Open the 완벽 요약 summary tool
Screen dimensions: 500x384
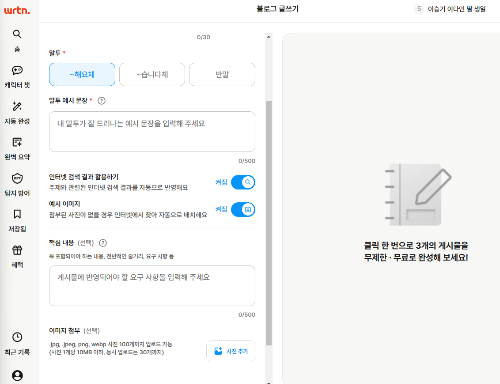[17, 149]
